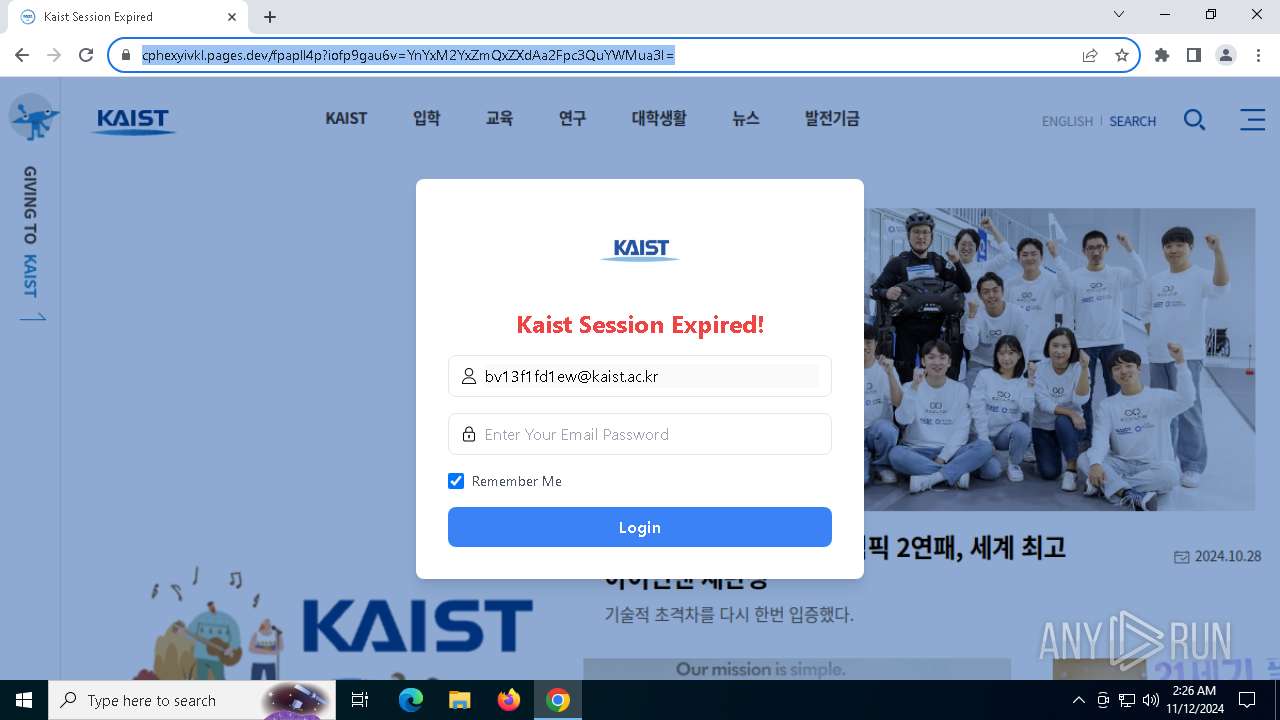This screenshot has height=720, width=1280.
Task: Click the taskbar Type here to search box
Action: pyautogui.click(x=190, y=700)
